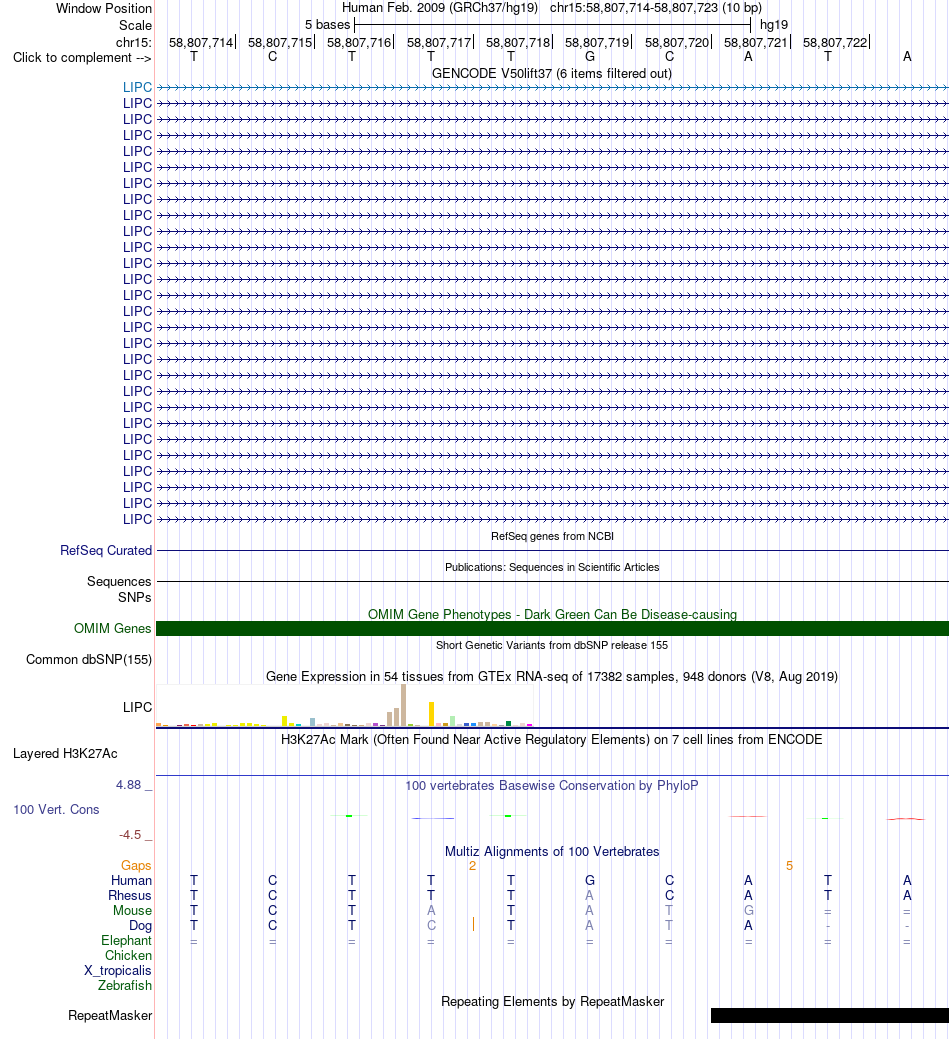Click the LIPC label beside the GTEx bar chart

[137, 708]
